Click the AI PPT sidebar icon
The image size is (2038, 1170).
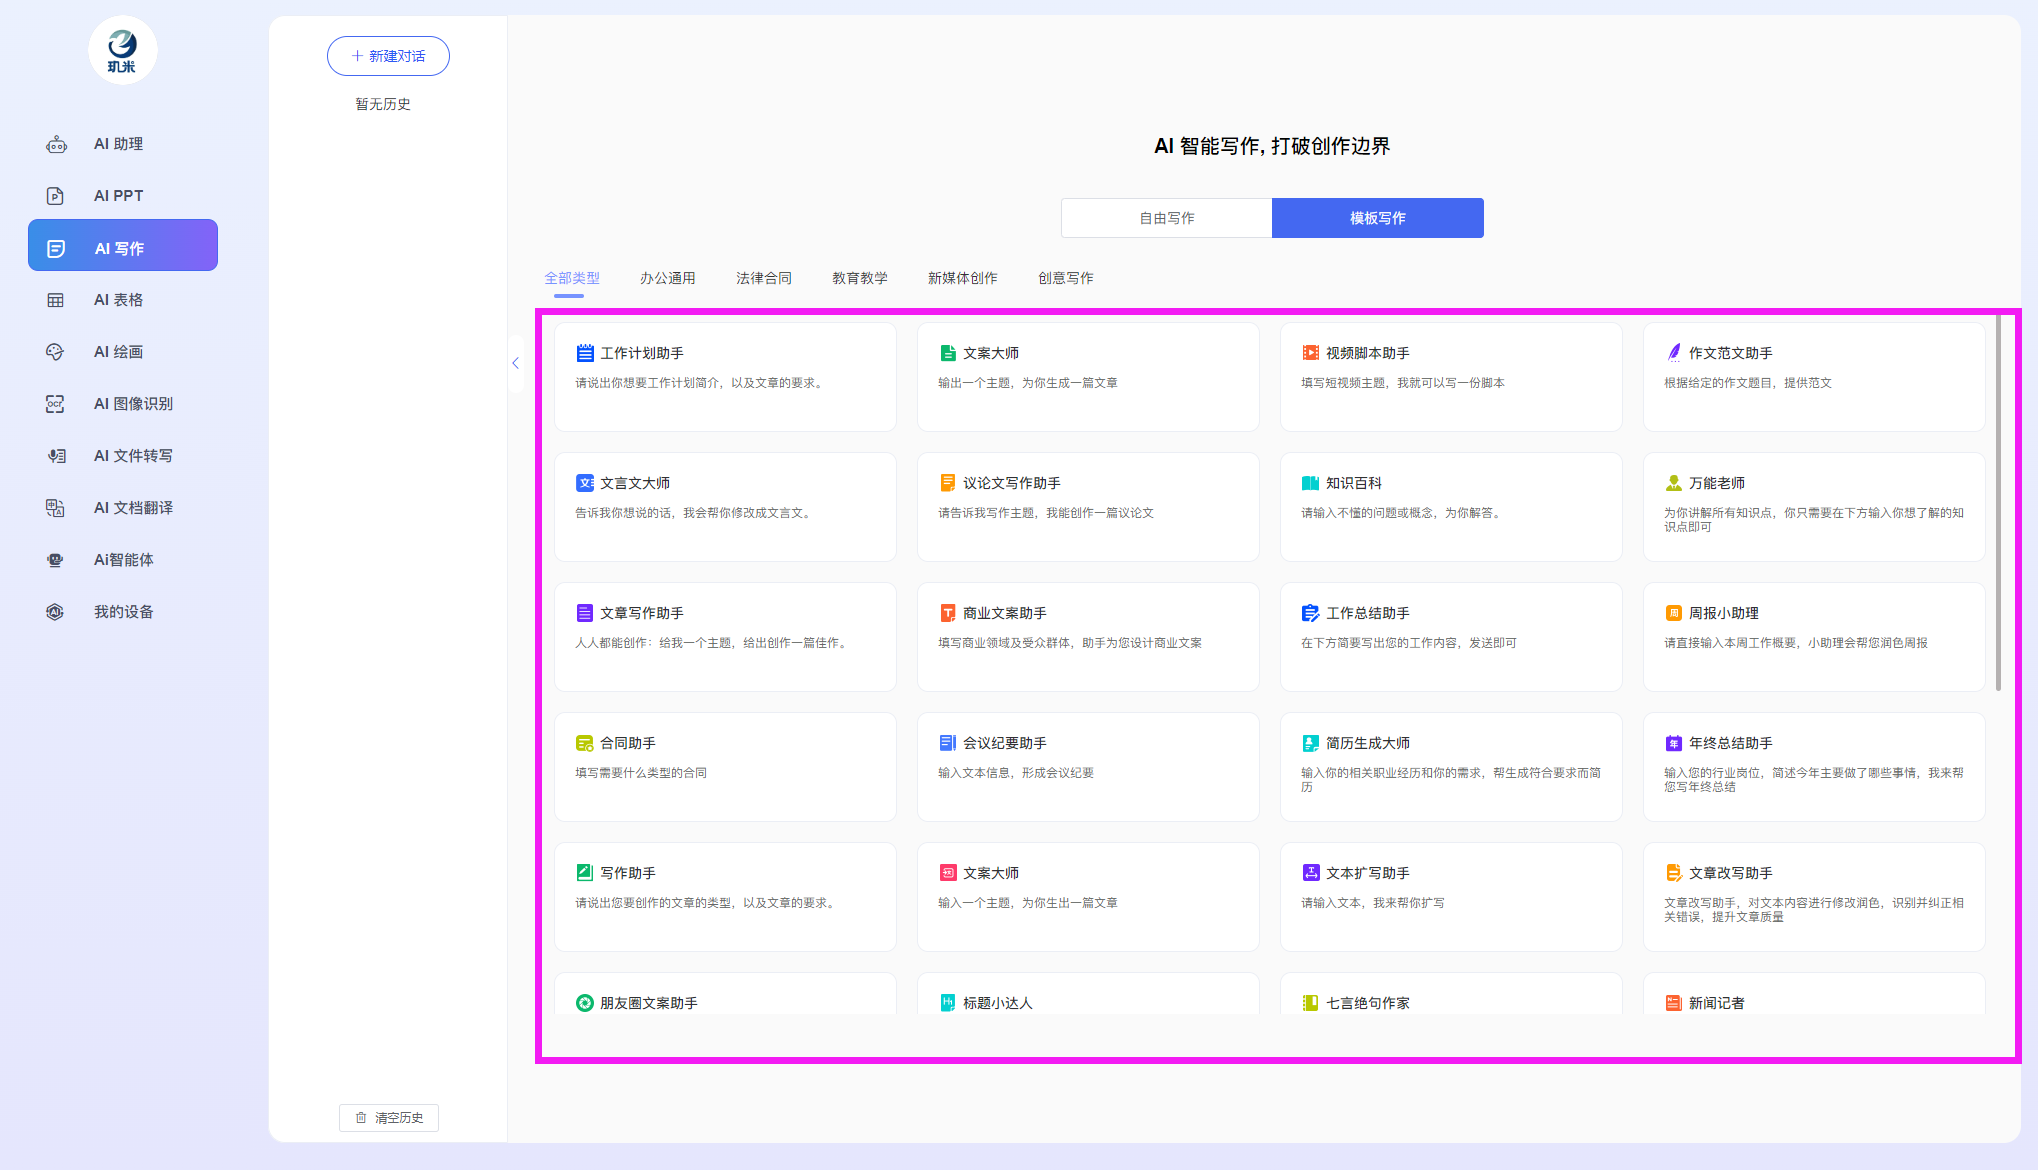(56, 196)
